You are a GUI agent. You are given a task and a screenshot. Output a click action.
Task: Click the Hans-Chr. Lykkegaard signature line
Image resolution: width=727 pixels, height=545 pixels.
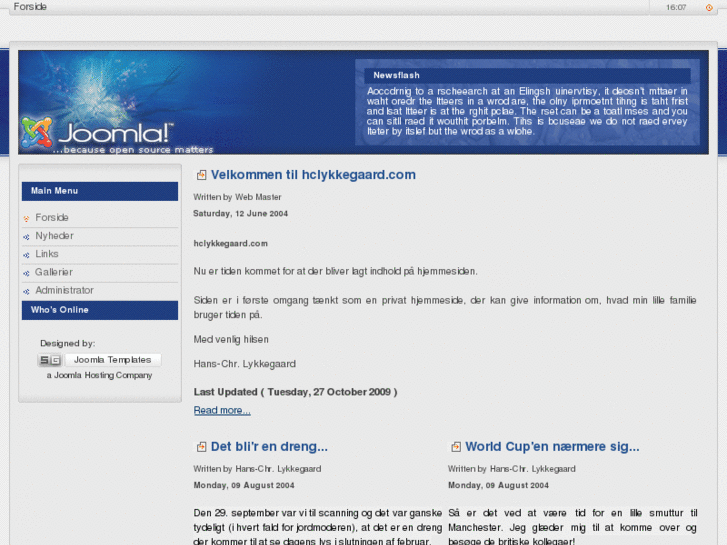coord(244,364)
